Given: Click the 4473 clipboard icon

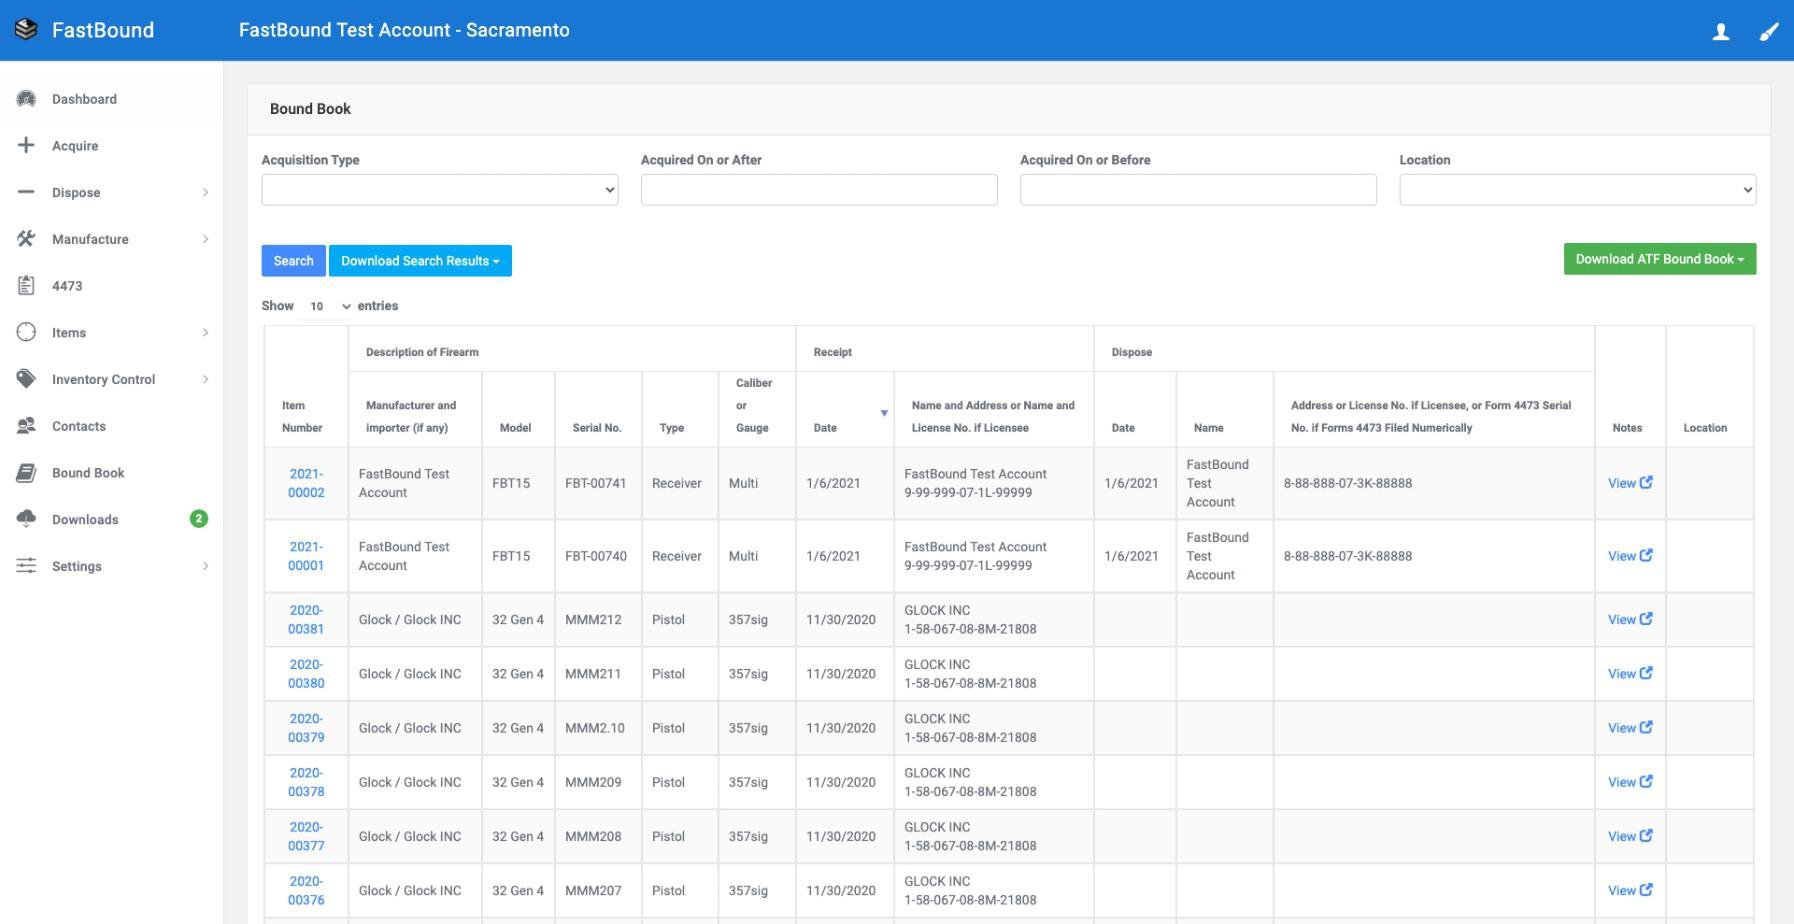Looking at the screenshot, I should [x=26, y=286].
